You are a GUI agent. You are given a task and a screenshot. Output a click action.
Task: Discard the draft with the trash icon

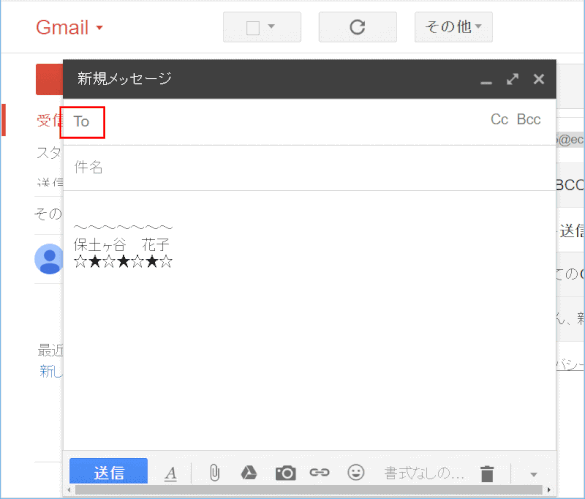(x=487, y=474)
